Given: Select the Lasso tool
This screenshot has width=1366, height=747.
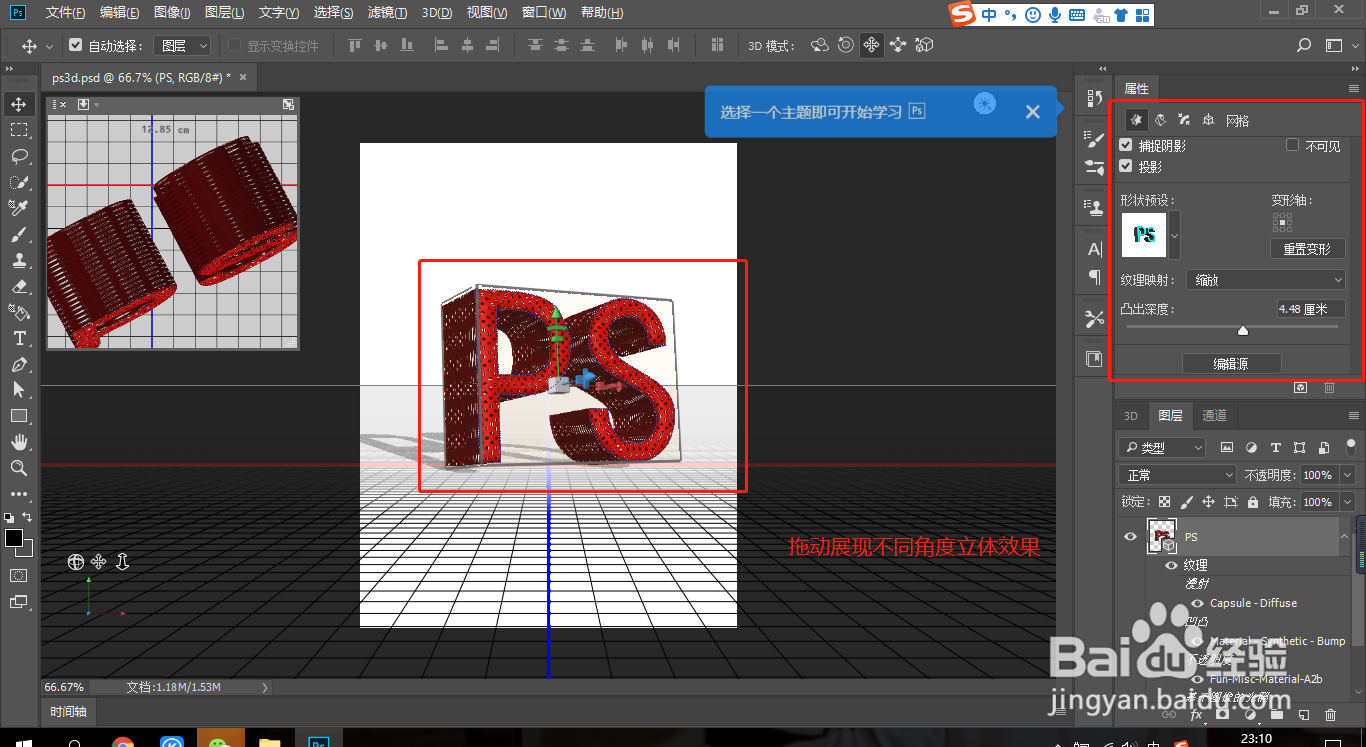Looking at the screenshot, I should [x=19, y=156].
